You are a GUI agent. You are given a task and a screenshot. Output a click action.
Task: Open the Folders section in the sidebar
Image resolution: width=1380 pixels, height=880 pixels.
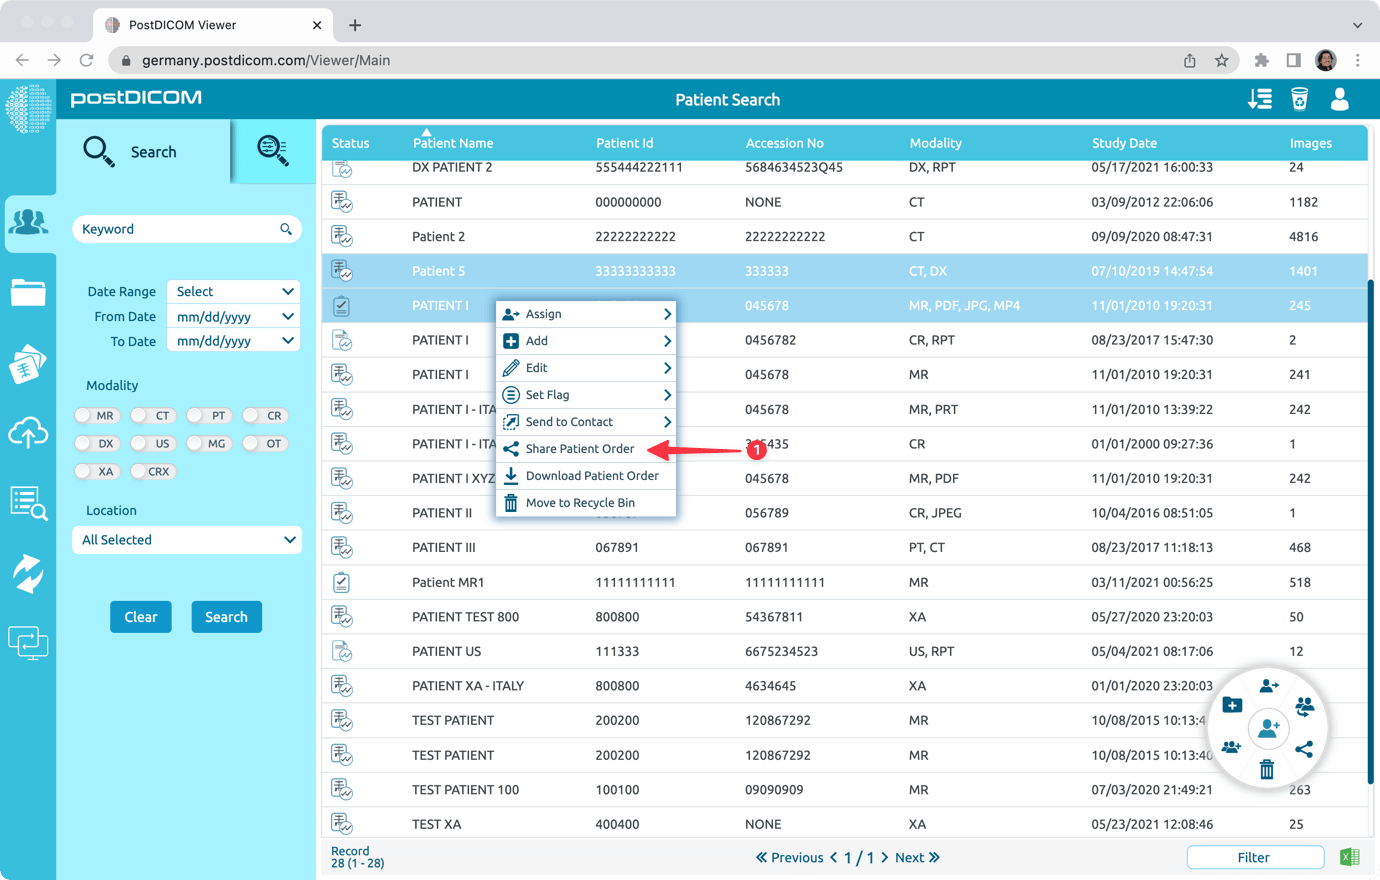(29, 293)
